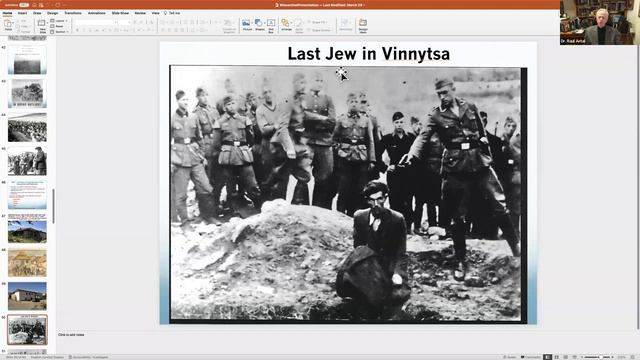This screenshot has height=360, width=640.
Task: Click the Save icon in title bar
Action: tap(34, 5)
